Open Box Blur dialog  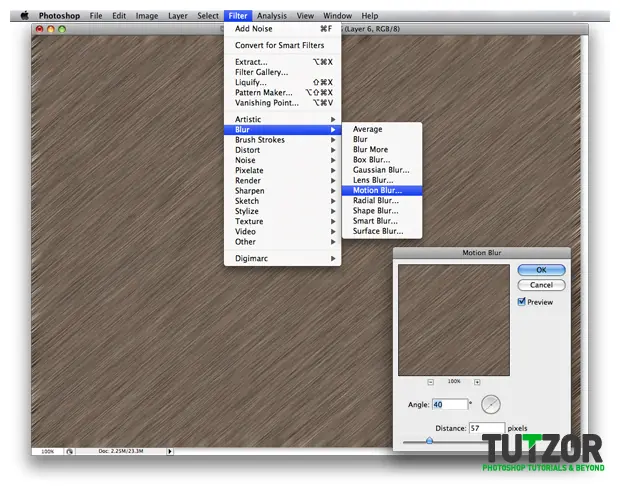pyautogui.click(x=382, y=160)
